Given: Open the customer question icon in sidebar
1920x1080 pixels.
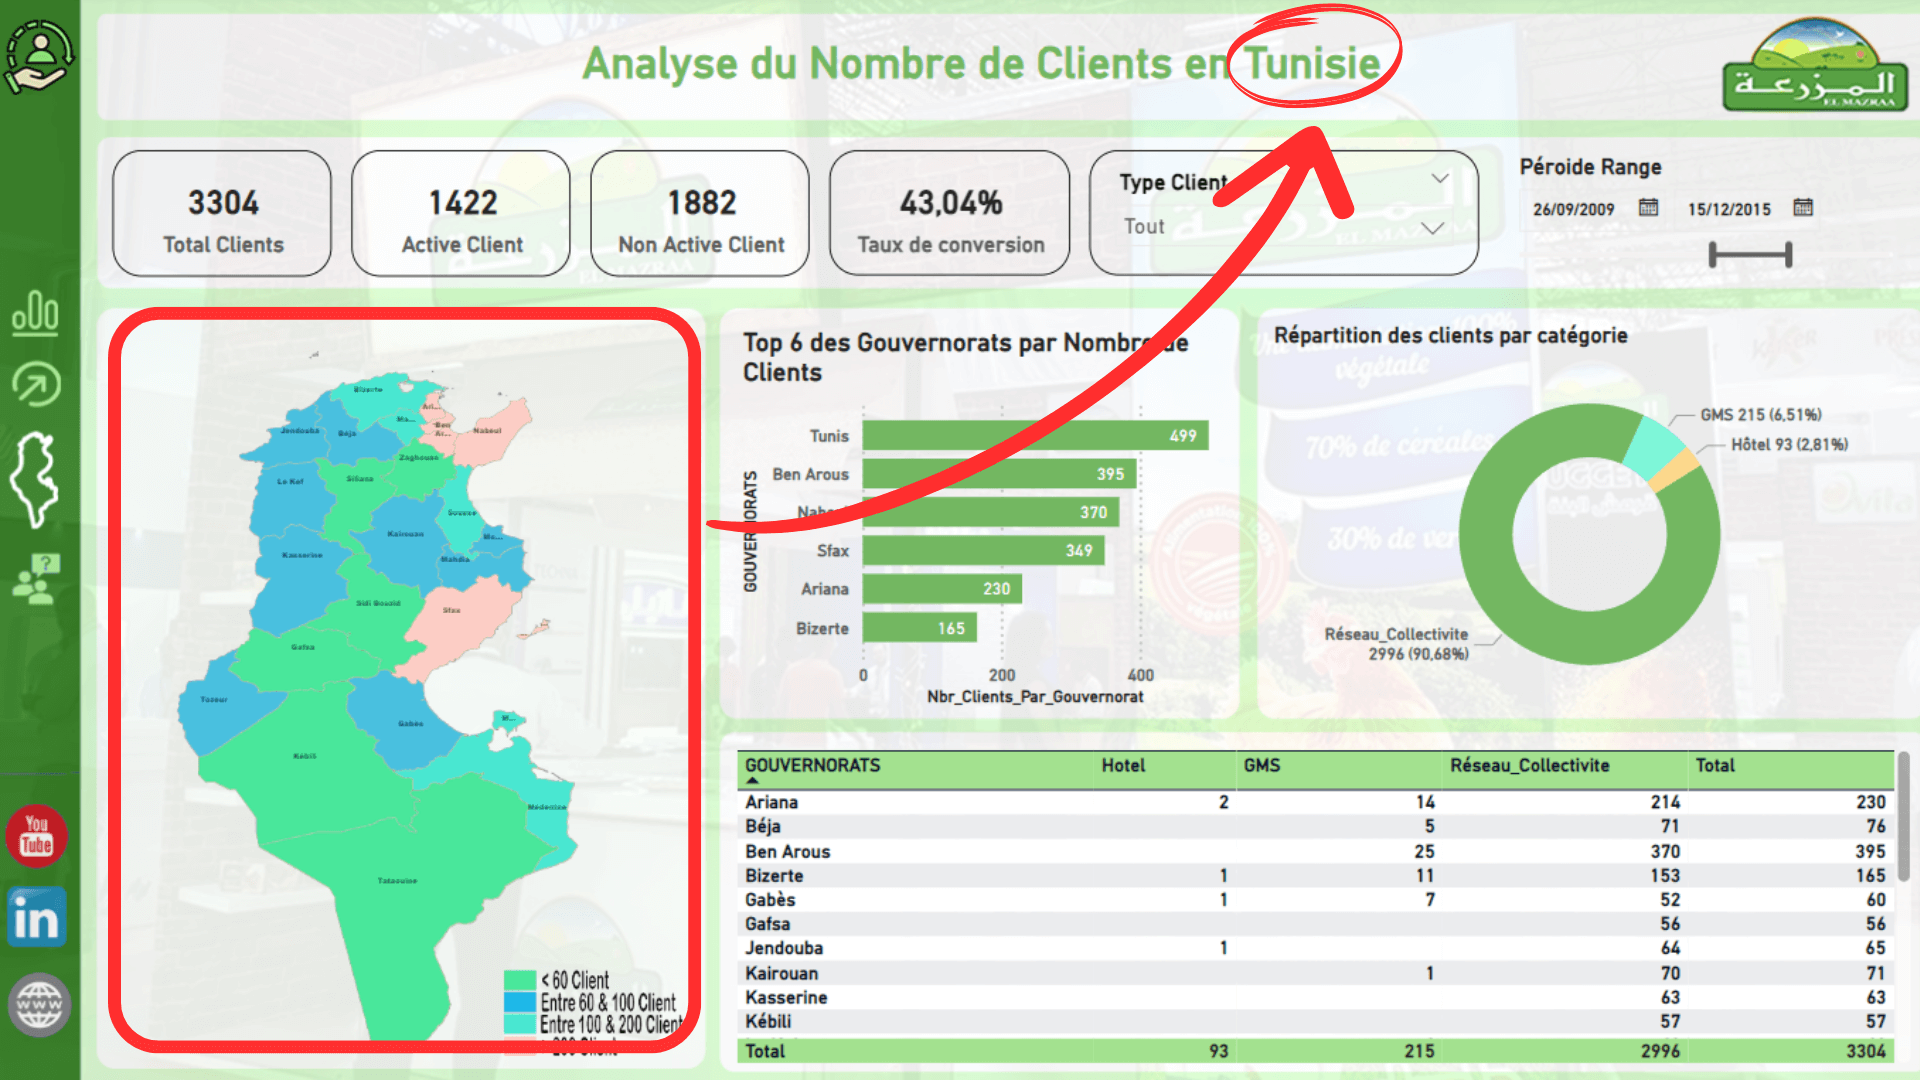Looking at the screenshot, I should 36,579.
